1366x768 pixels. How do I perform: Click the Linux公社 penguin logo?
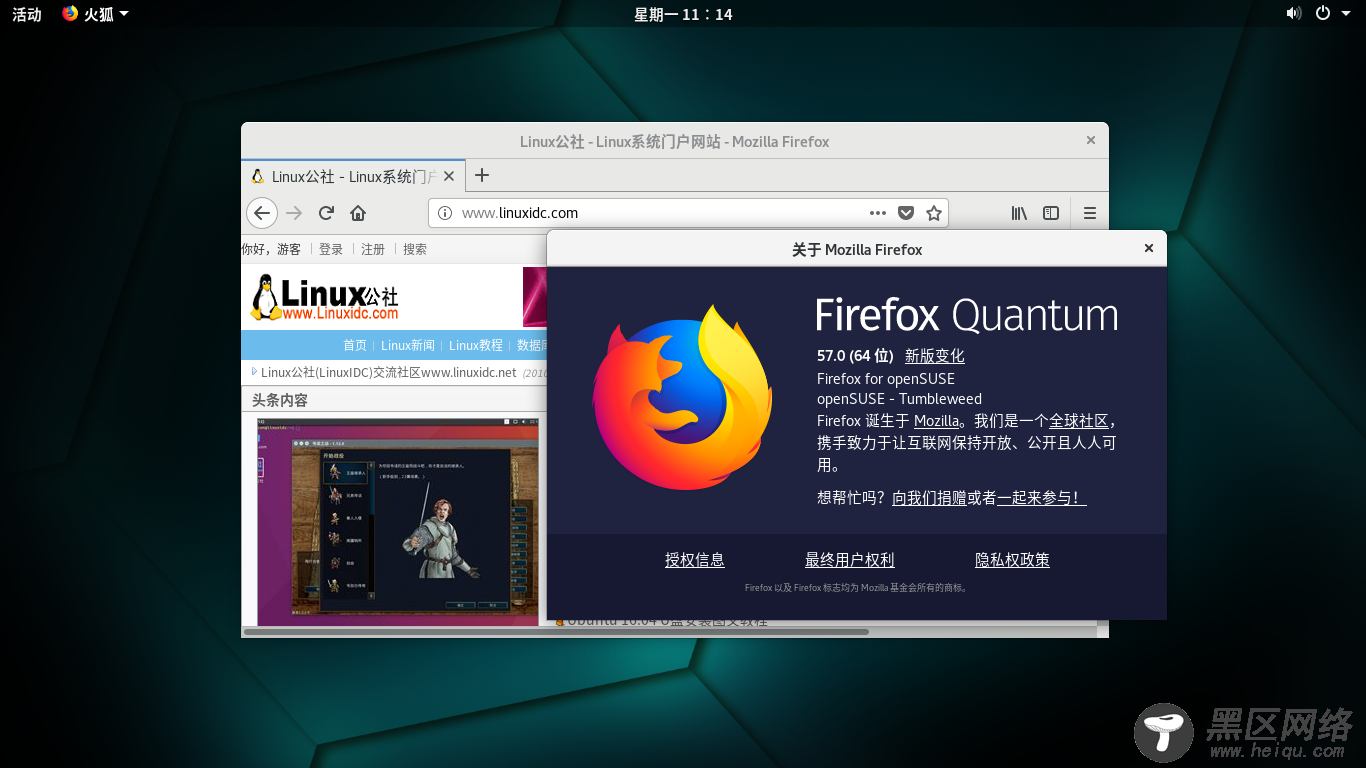click(324, 297)
